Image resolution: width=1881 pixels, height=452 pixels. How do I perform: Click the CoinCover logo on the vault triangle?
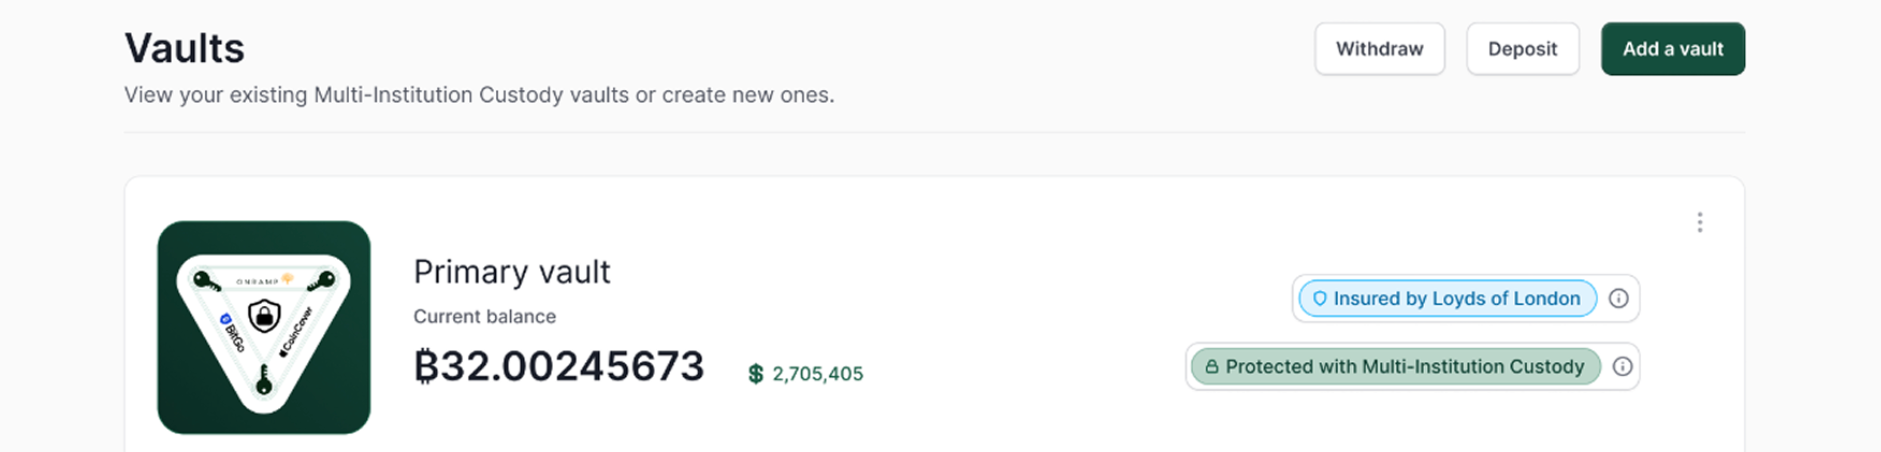(297, 332)
